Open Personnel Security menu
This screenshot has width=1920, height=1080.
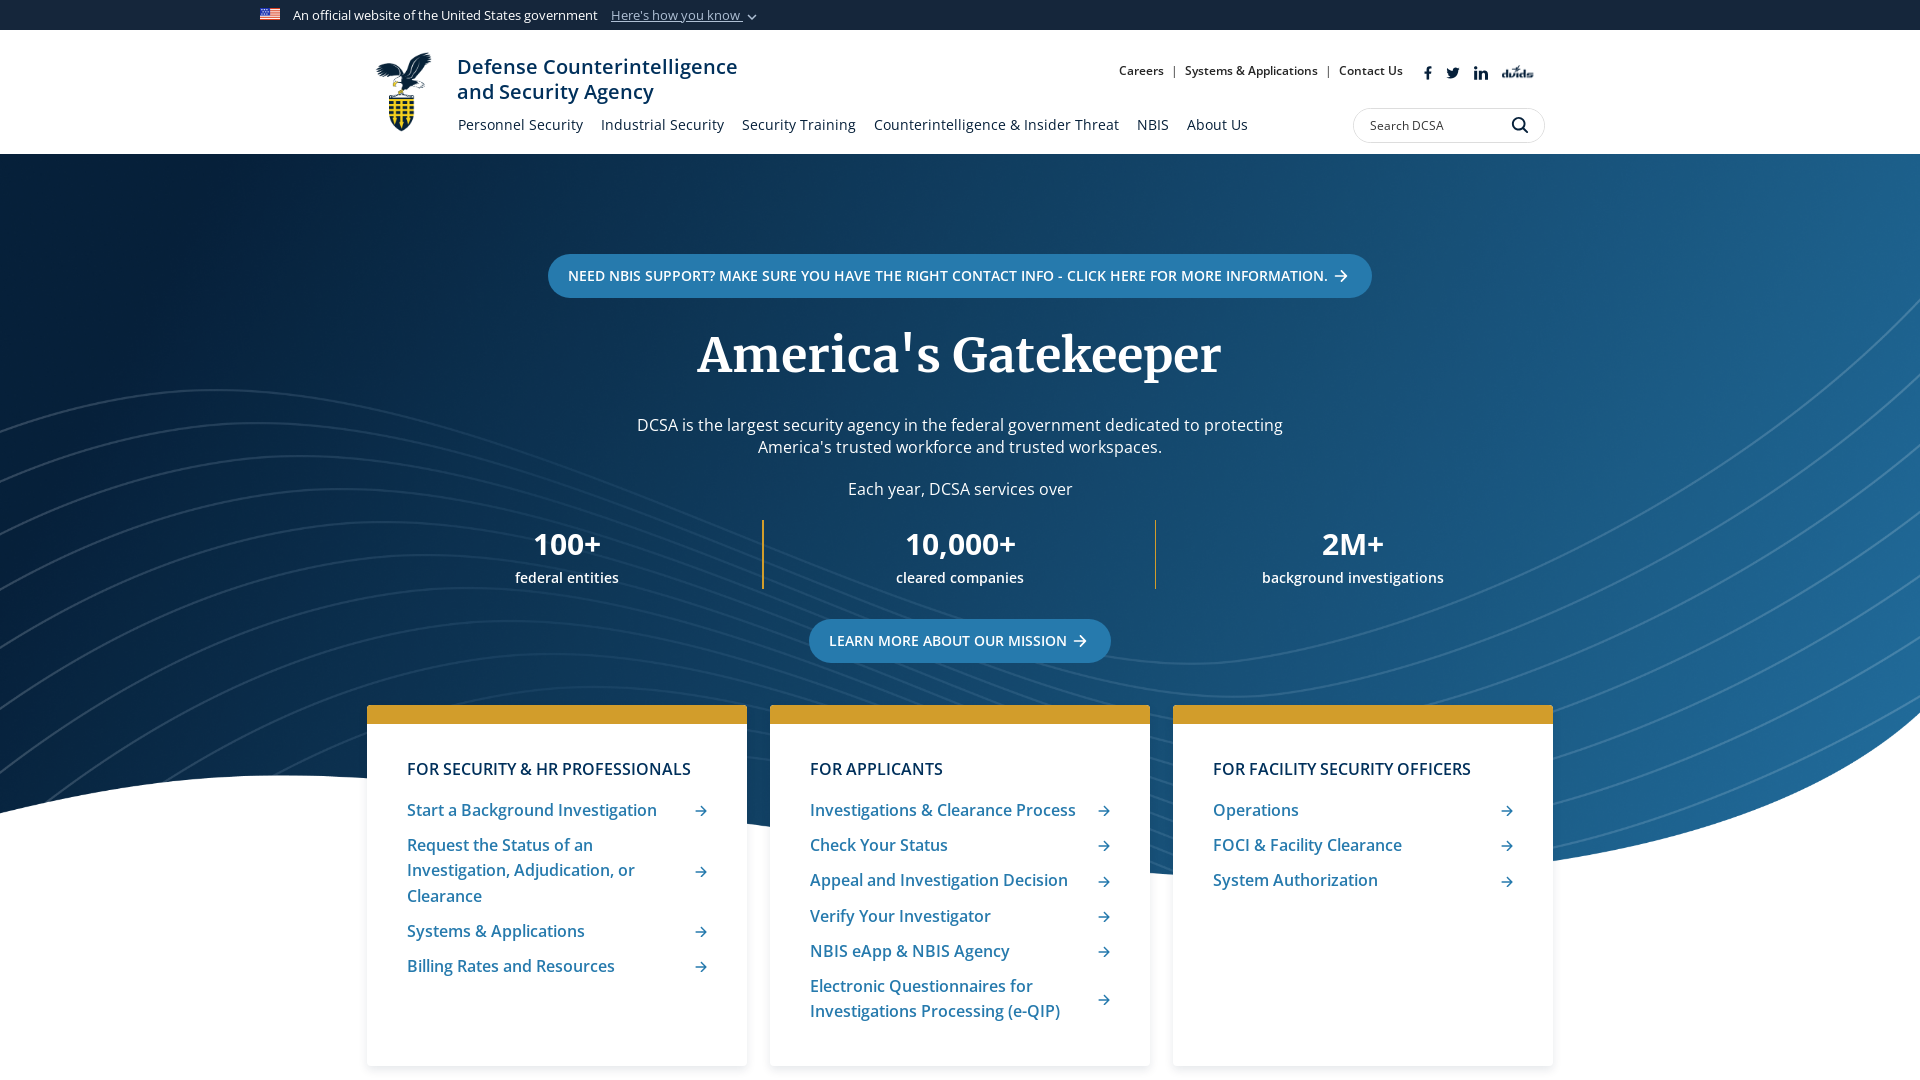[520, 125]
